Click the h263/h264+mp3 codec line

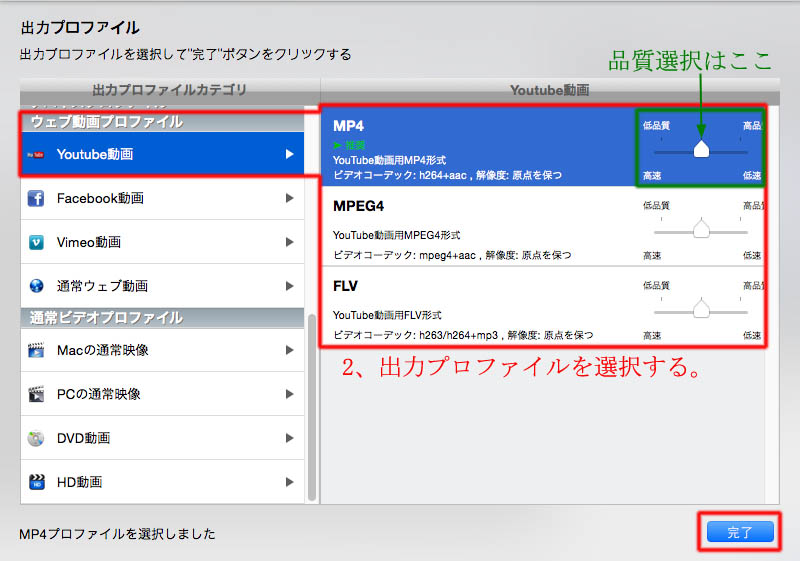(463, 335)
